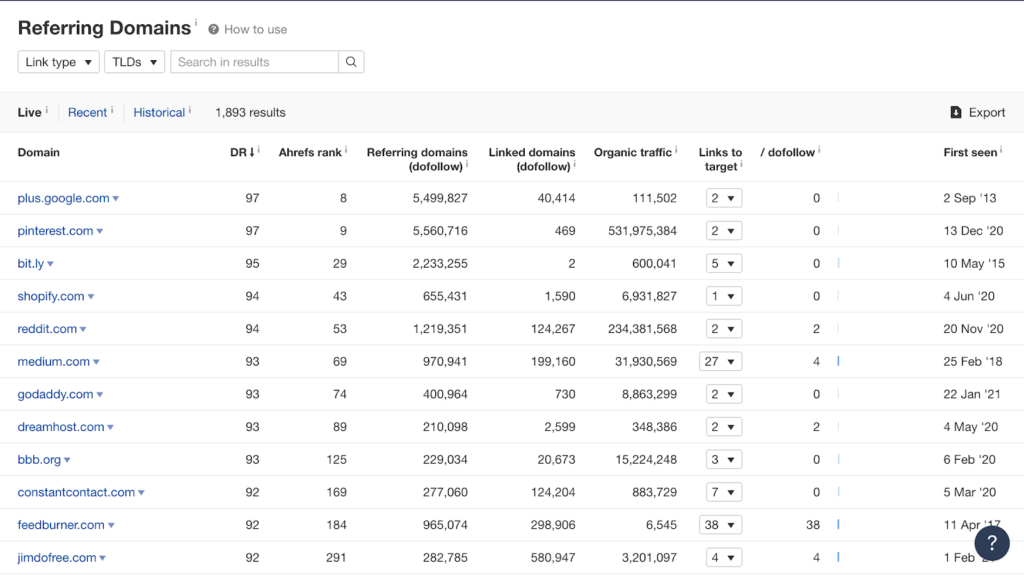
Task: Click the search magnifier icon button
Action: click(351, 62)
